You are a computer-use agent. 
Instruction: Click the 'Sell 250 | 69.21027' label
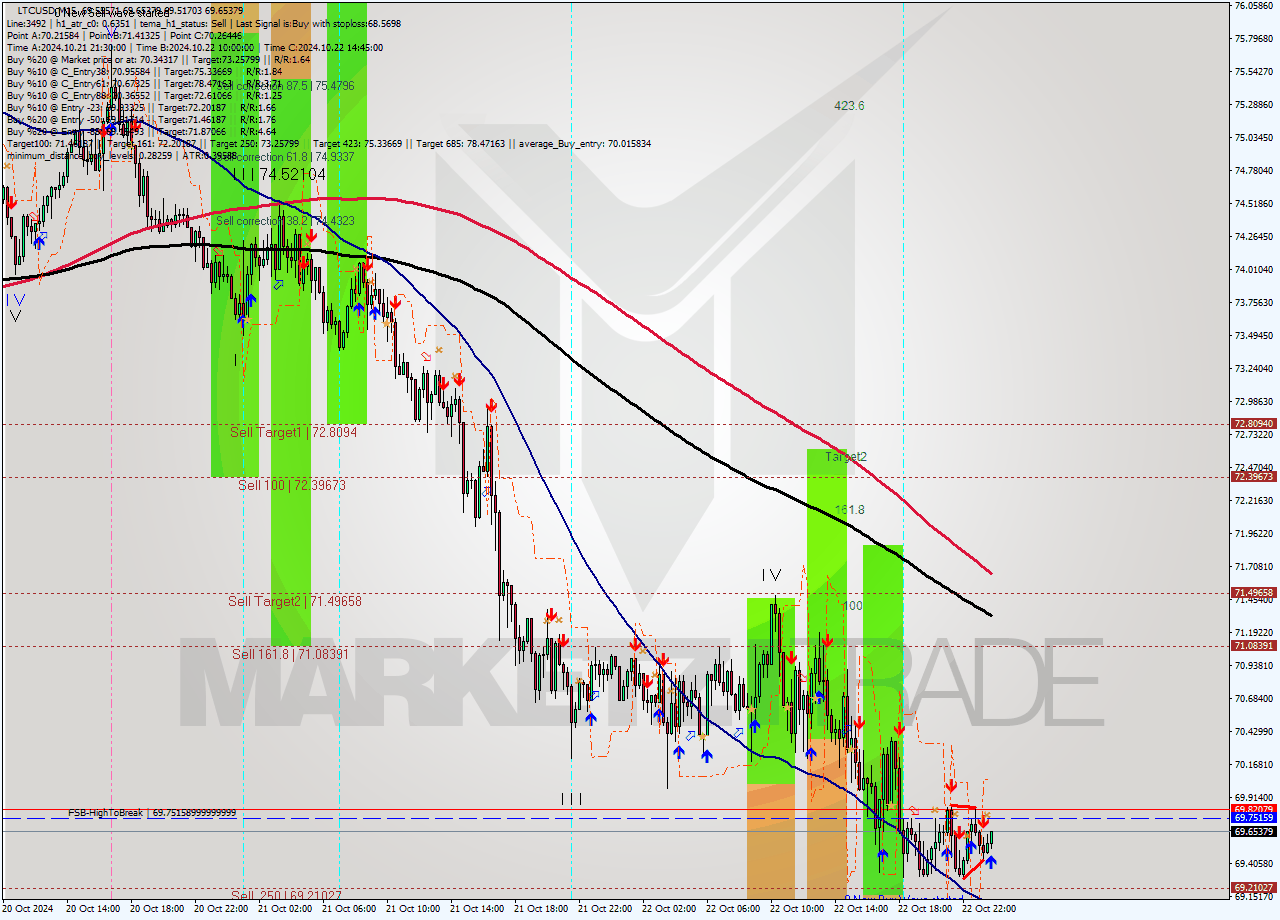[287, 895]
